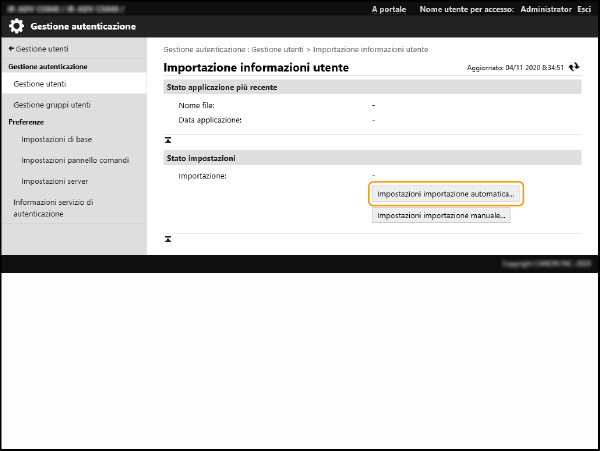Open the A portale link
The height and width of the screenshot is (451, 600).
pyautogui.click(x=388, y=9)
